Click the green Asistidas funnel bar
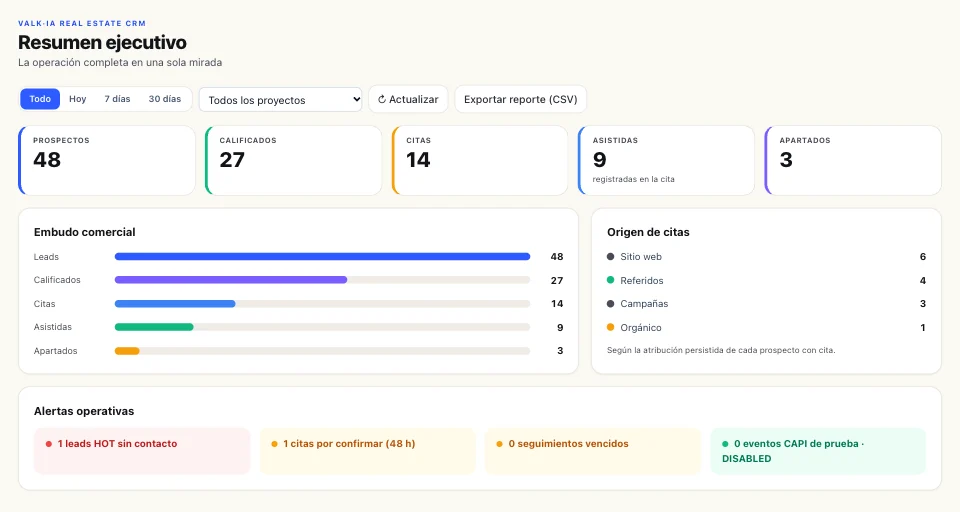This screenshot has width=960, height=512. click(154, 327)
